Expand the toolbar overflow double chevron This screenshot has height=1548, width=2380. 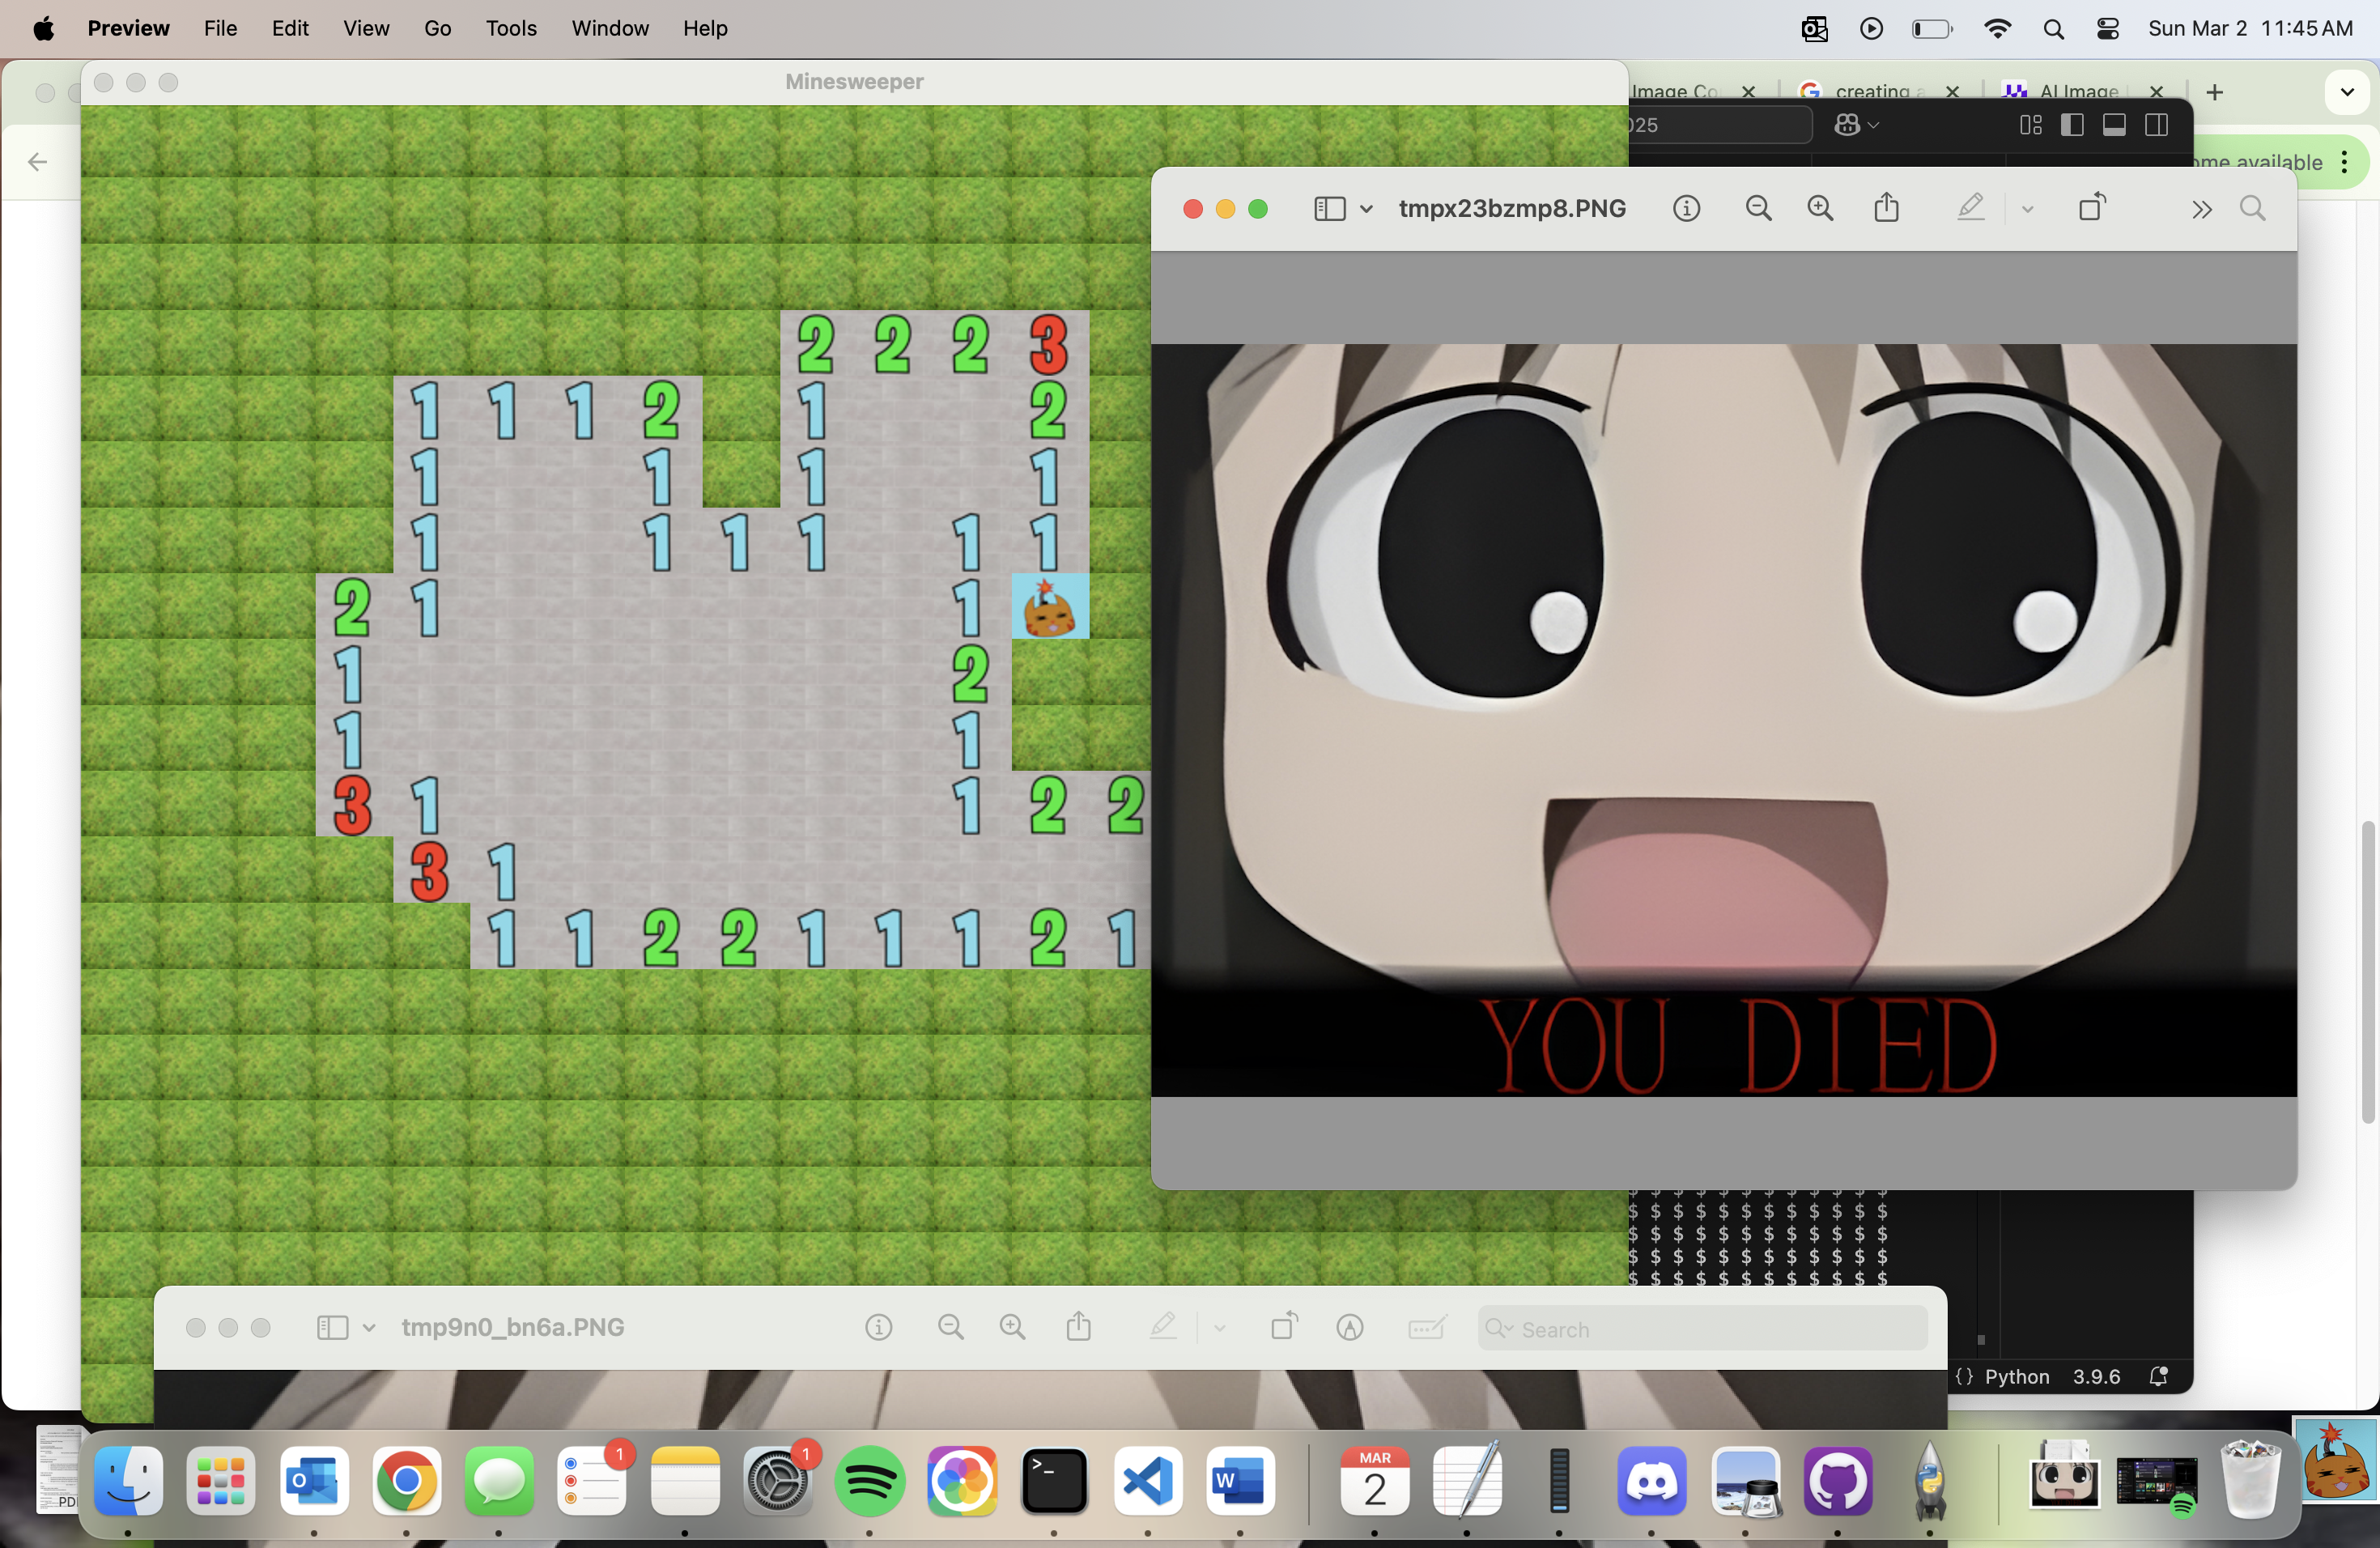(2201, 209)
